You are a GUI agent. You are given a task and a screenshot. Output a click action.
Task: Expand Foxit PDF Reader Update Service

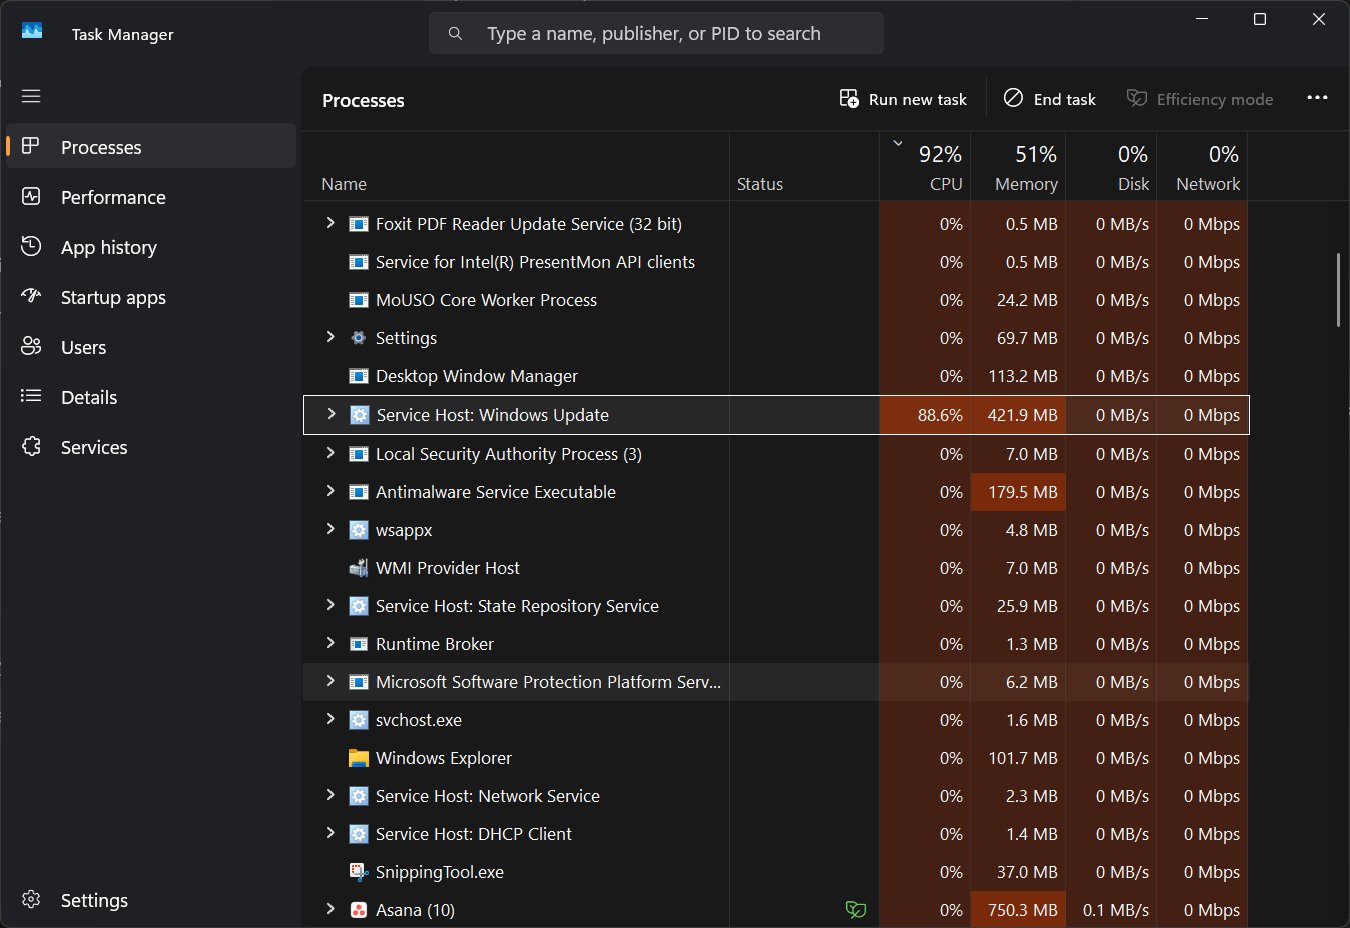(331, 223)
